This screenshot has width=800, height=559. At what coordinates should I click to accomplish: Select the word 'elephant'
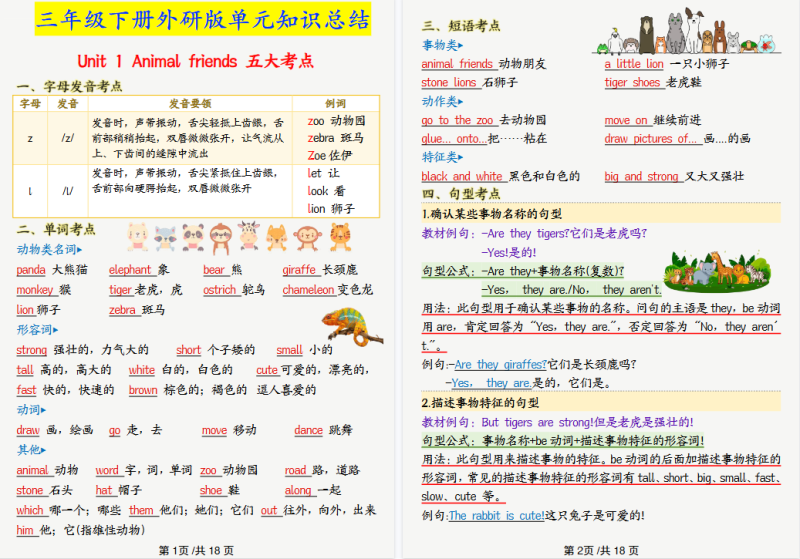130,270
